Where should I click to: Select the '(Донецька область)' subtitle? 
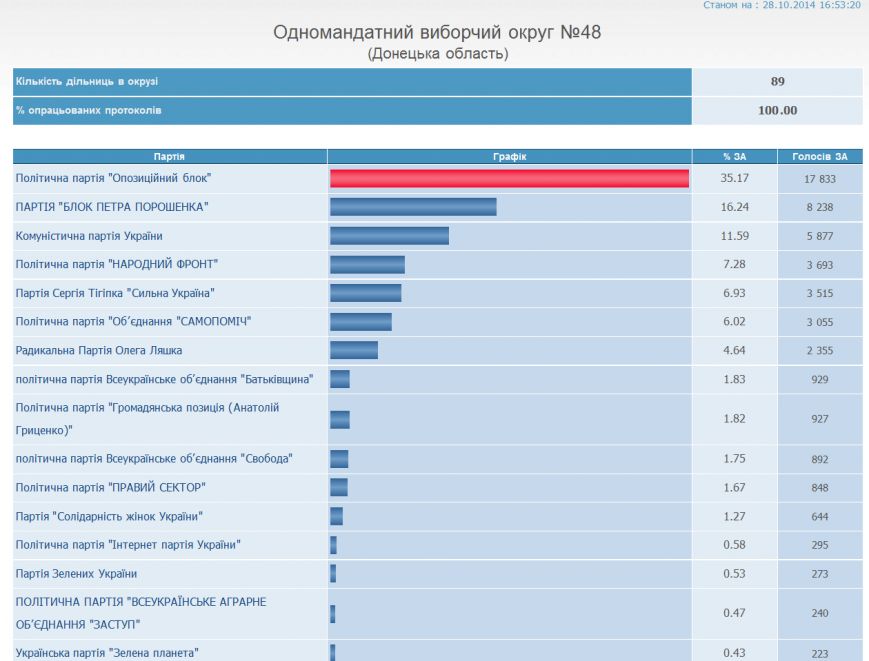(x=437, y=54)
